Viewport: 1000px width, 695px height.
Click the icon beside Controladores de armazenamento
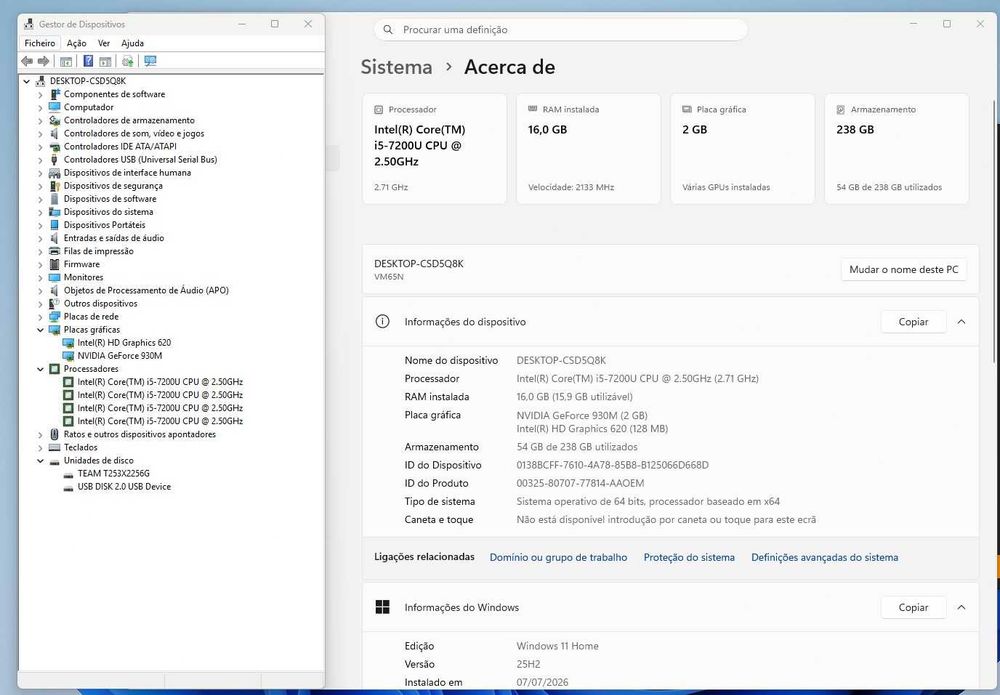point(55,121)
